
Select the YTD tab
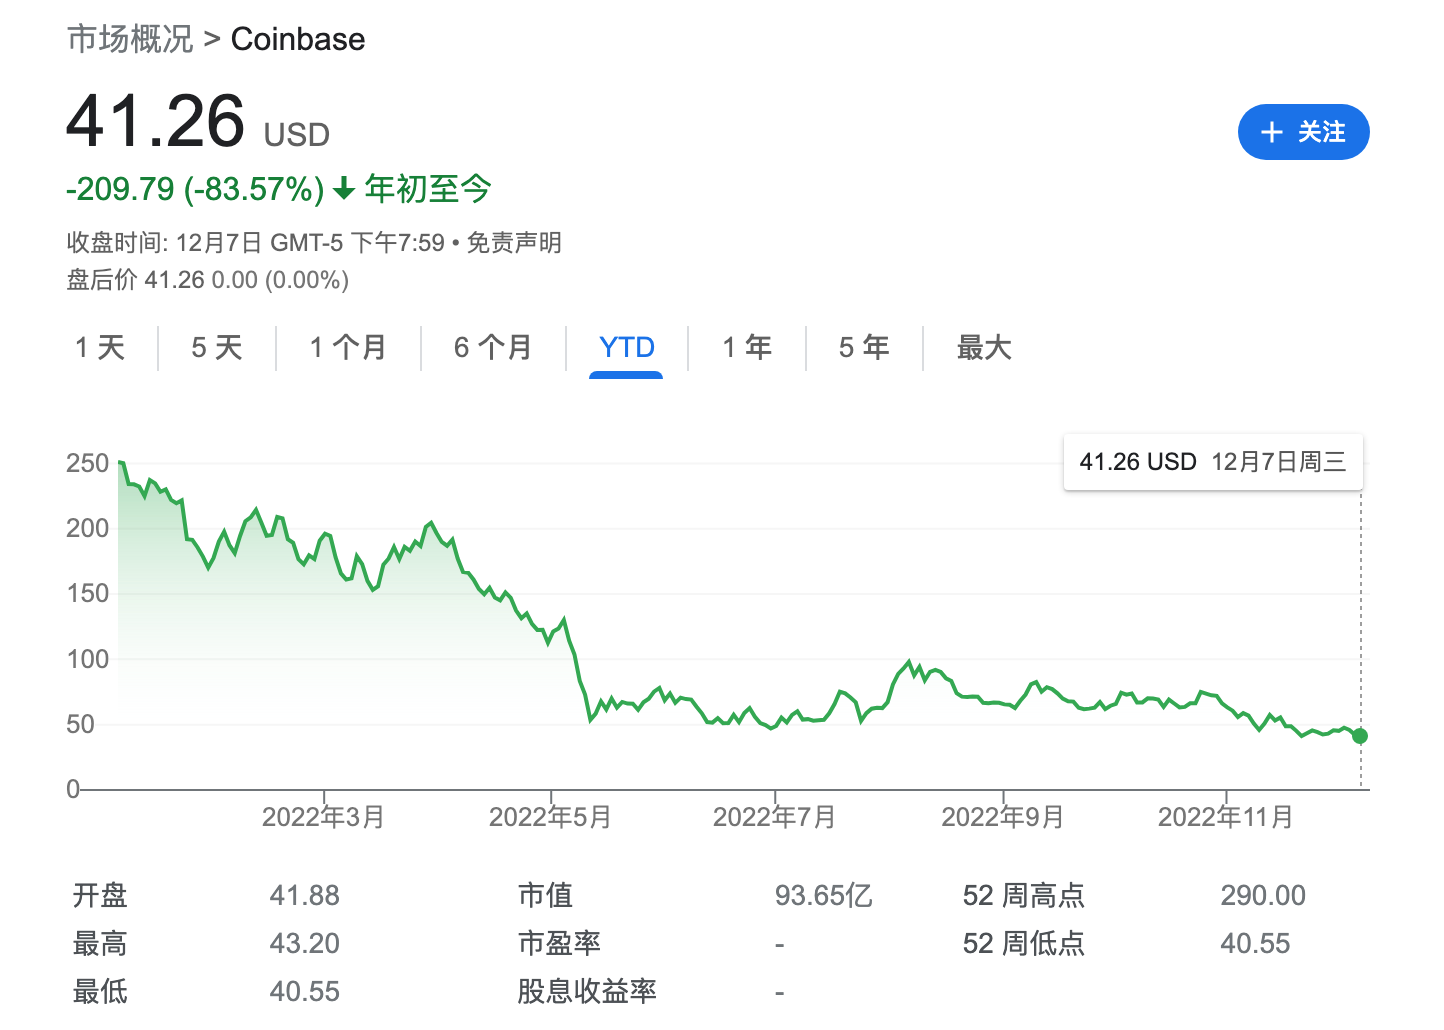[626, 347]
